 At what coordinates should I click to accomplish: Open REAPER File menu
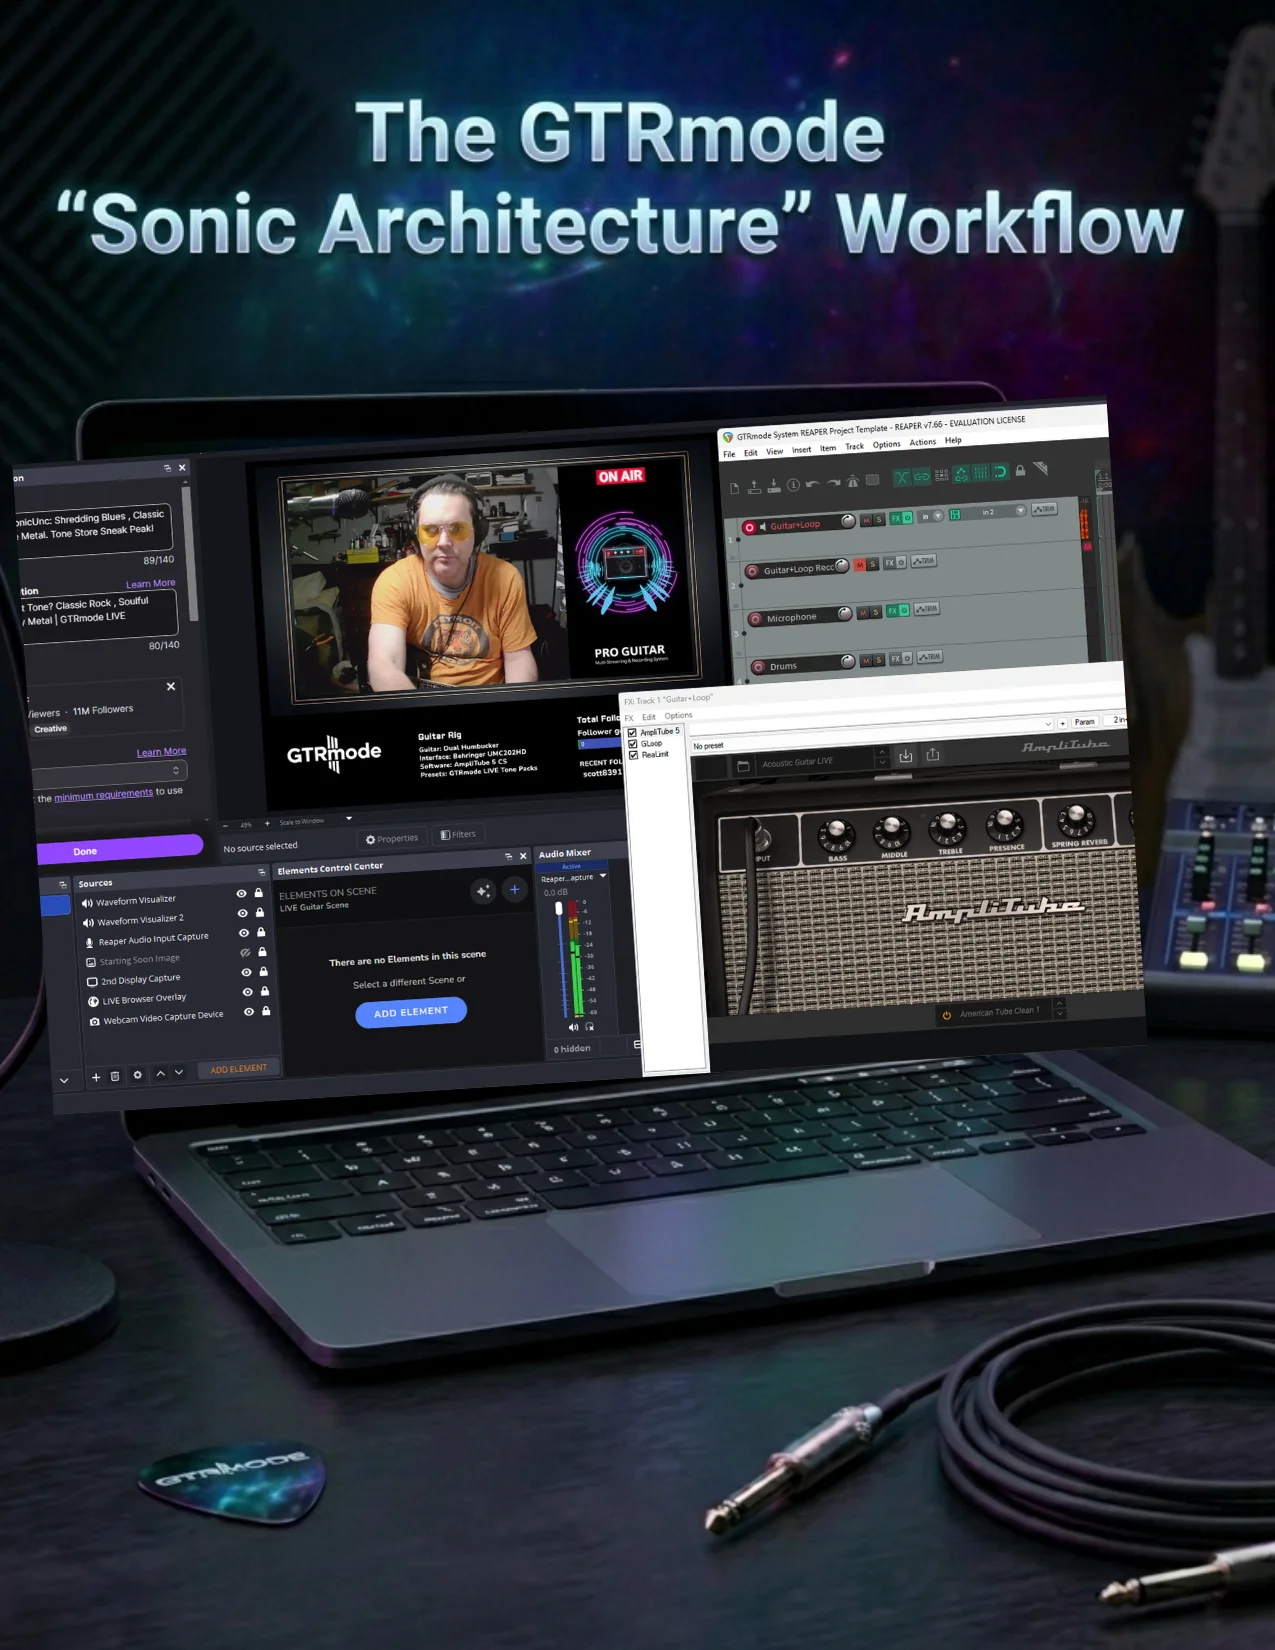click(729, 454)
